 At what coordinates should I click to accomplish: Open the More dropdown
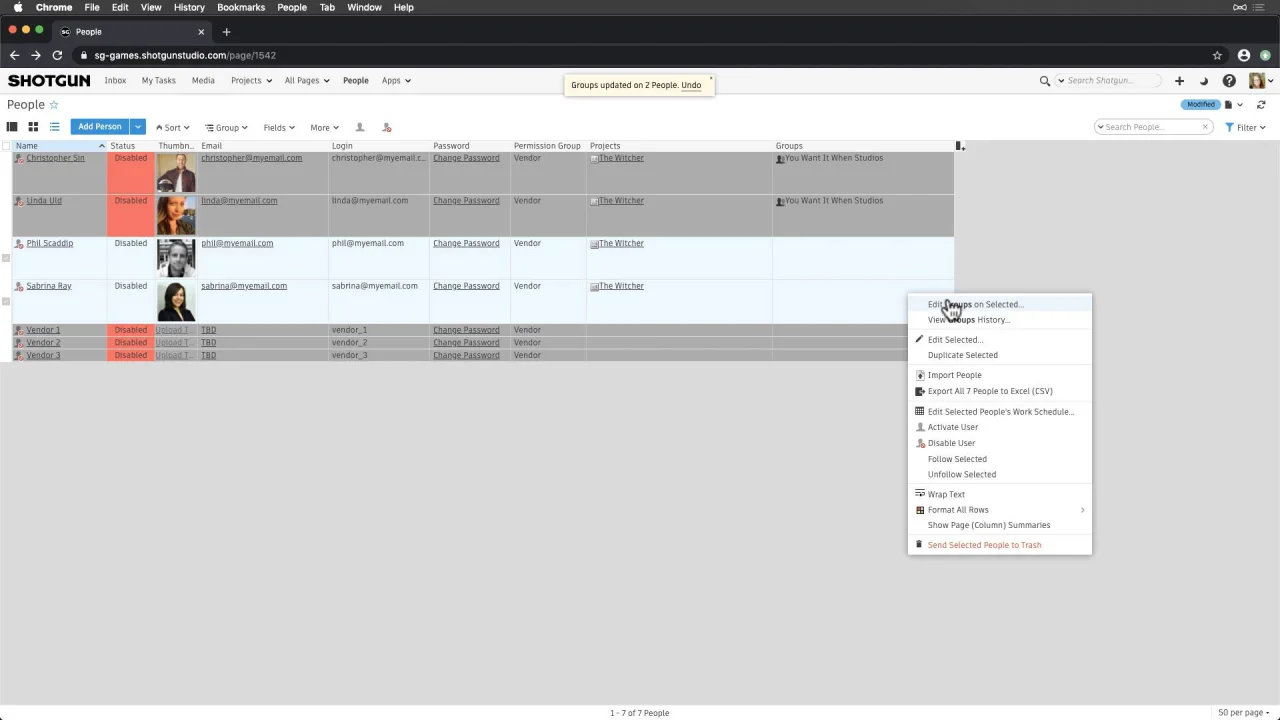click(x=324, y=128)
